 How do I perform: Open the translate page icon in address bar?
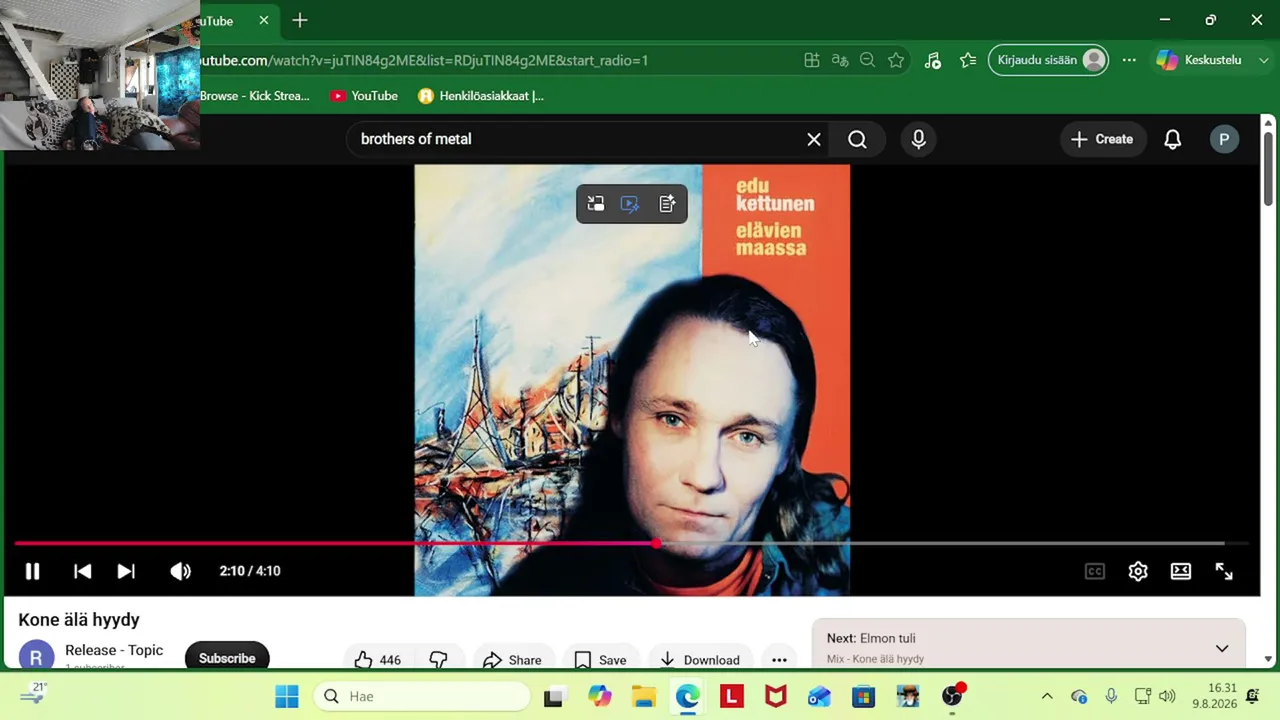tap(840, 60)
